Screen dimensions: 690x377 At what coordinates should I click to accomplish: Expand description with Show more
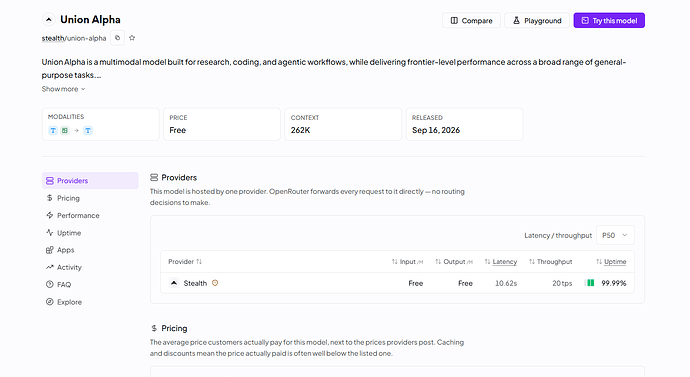pyautogui.click(x=63, y=89)
